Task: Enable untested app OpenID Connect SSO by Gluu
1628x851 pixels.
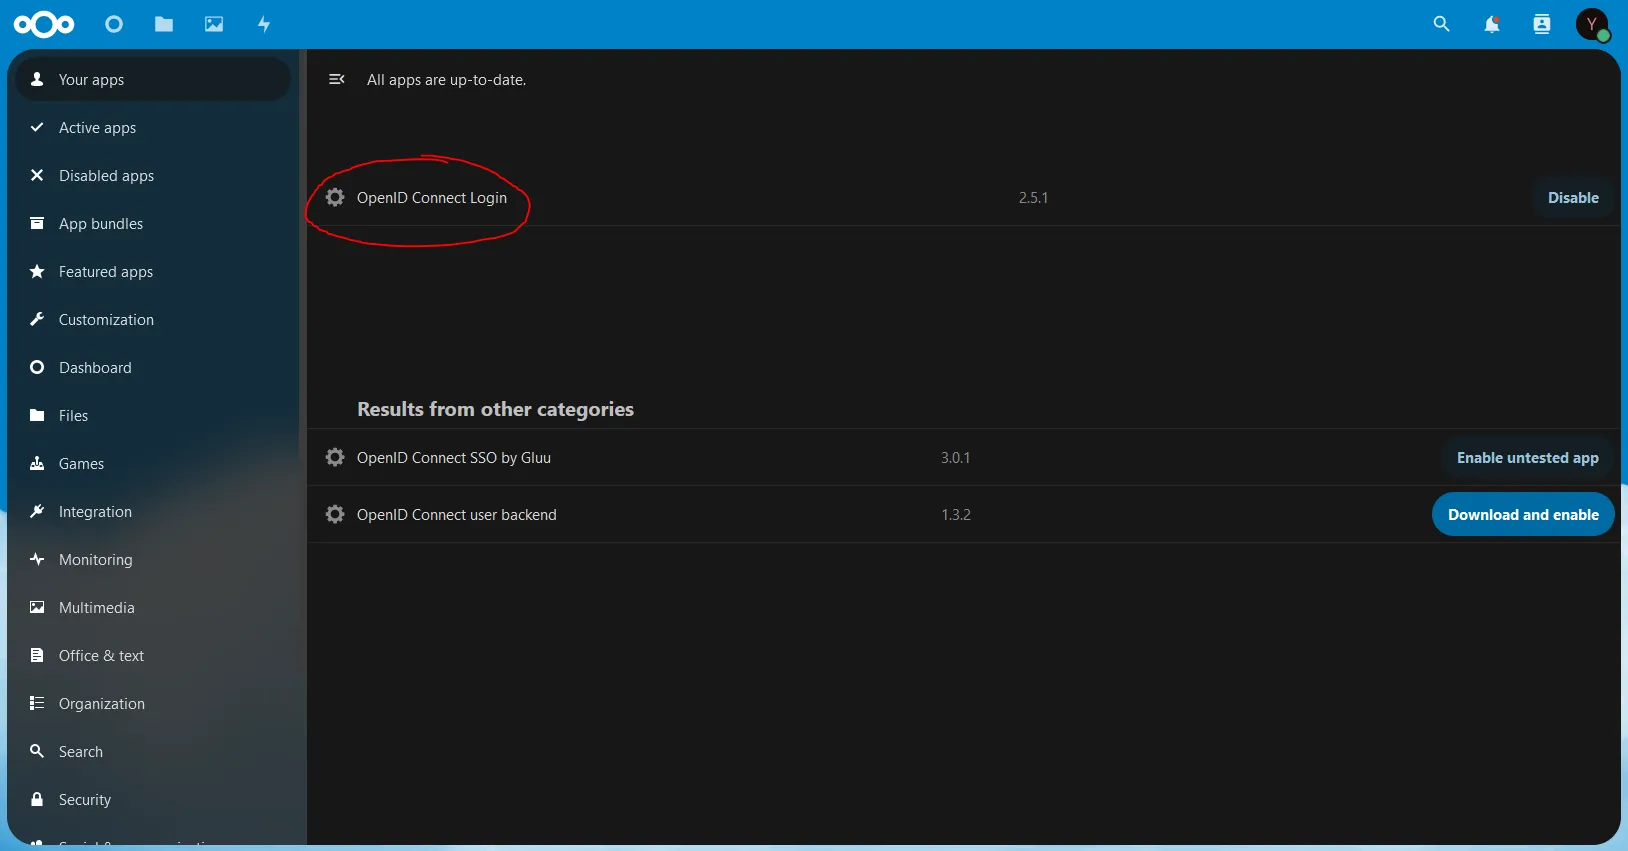Action: click(x=1527, y=457)
